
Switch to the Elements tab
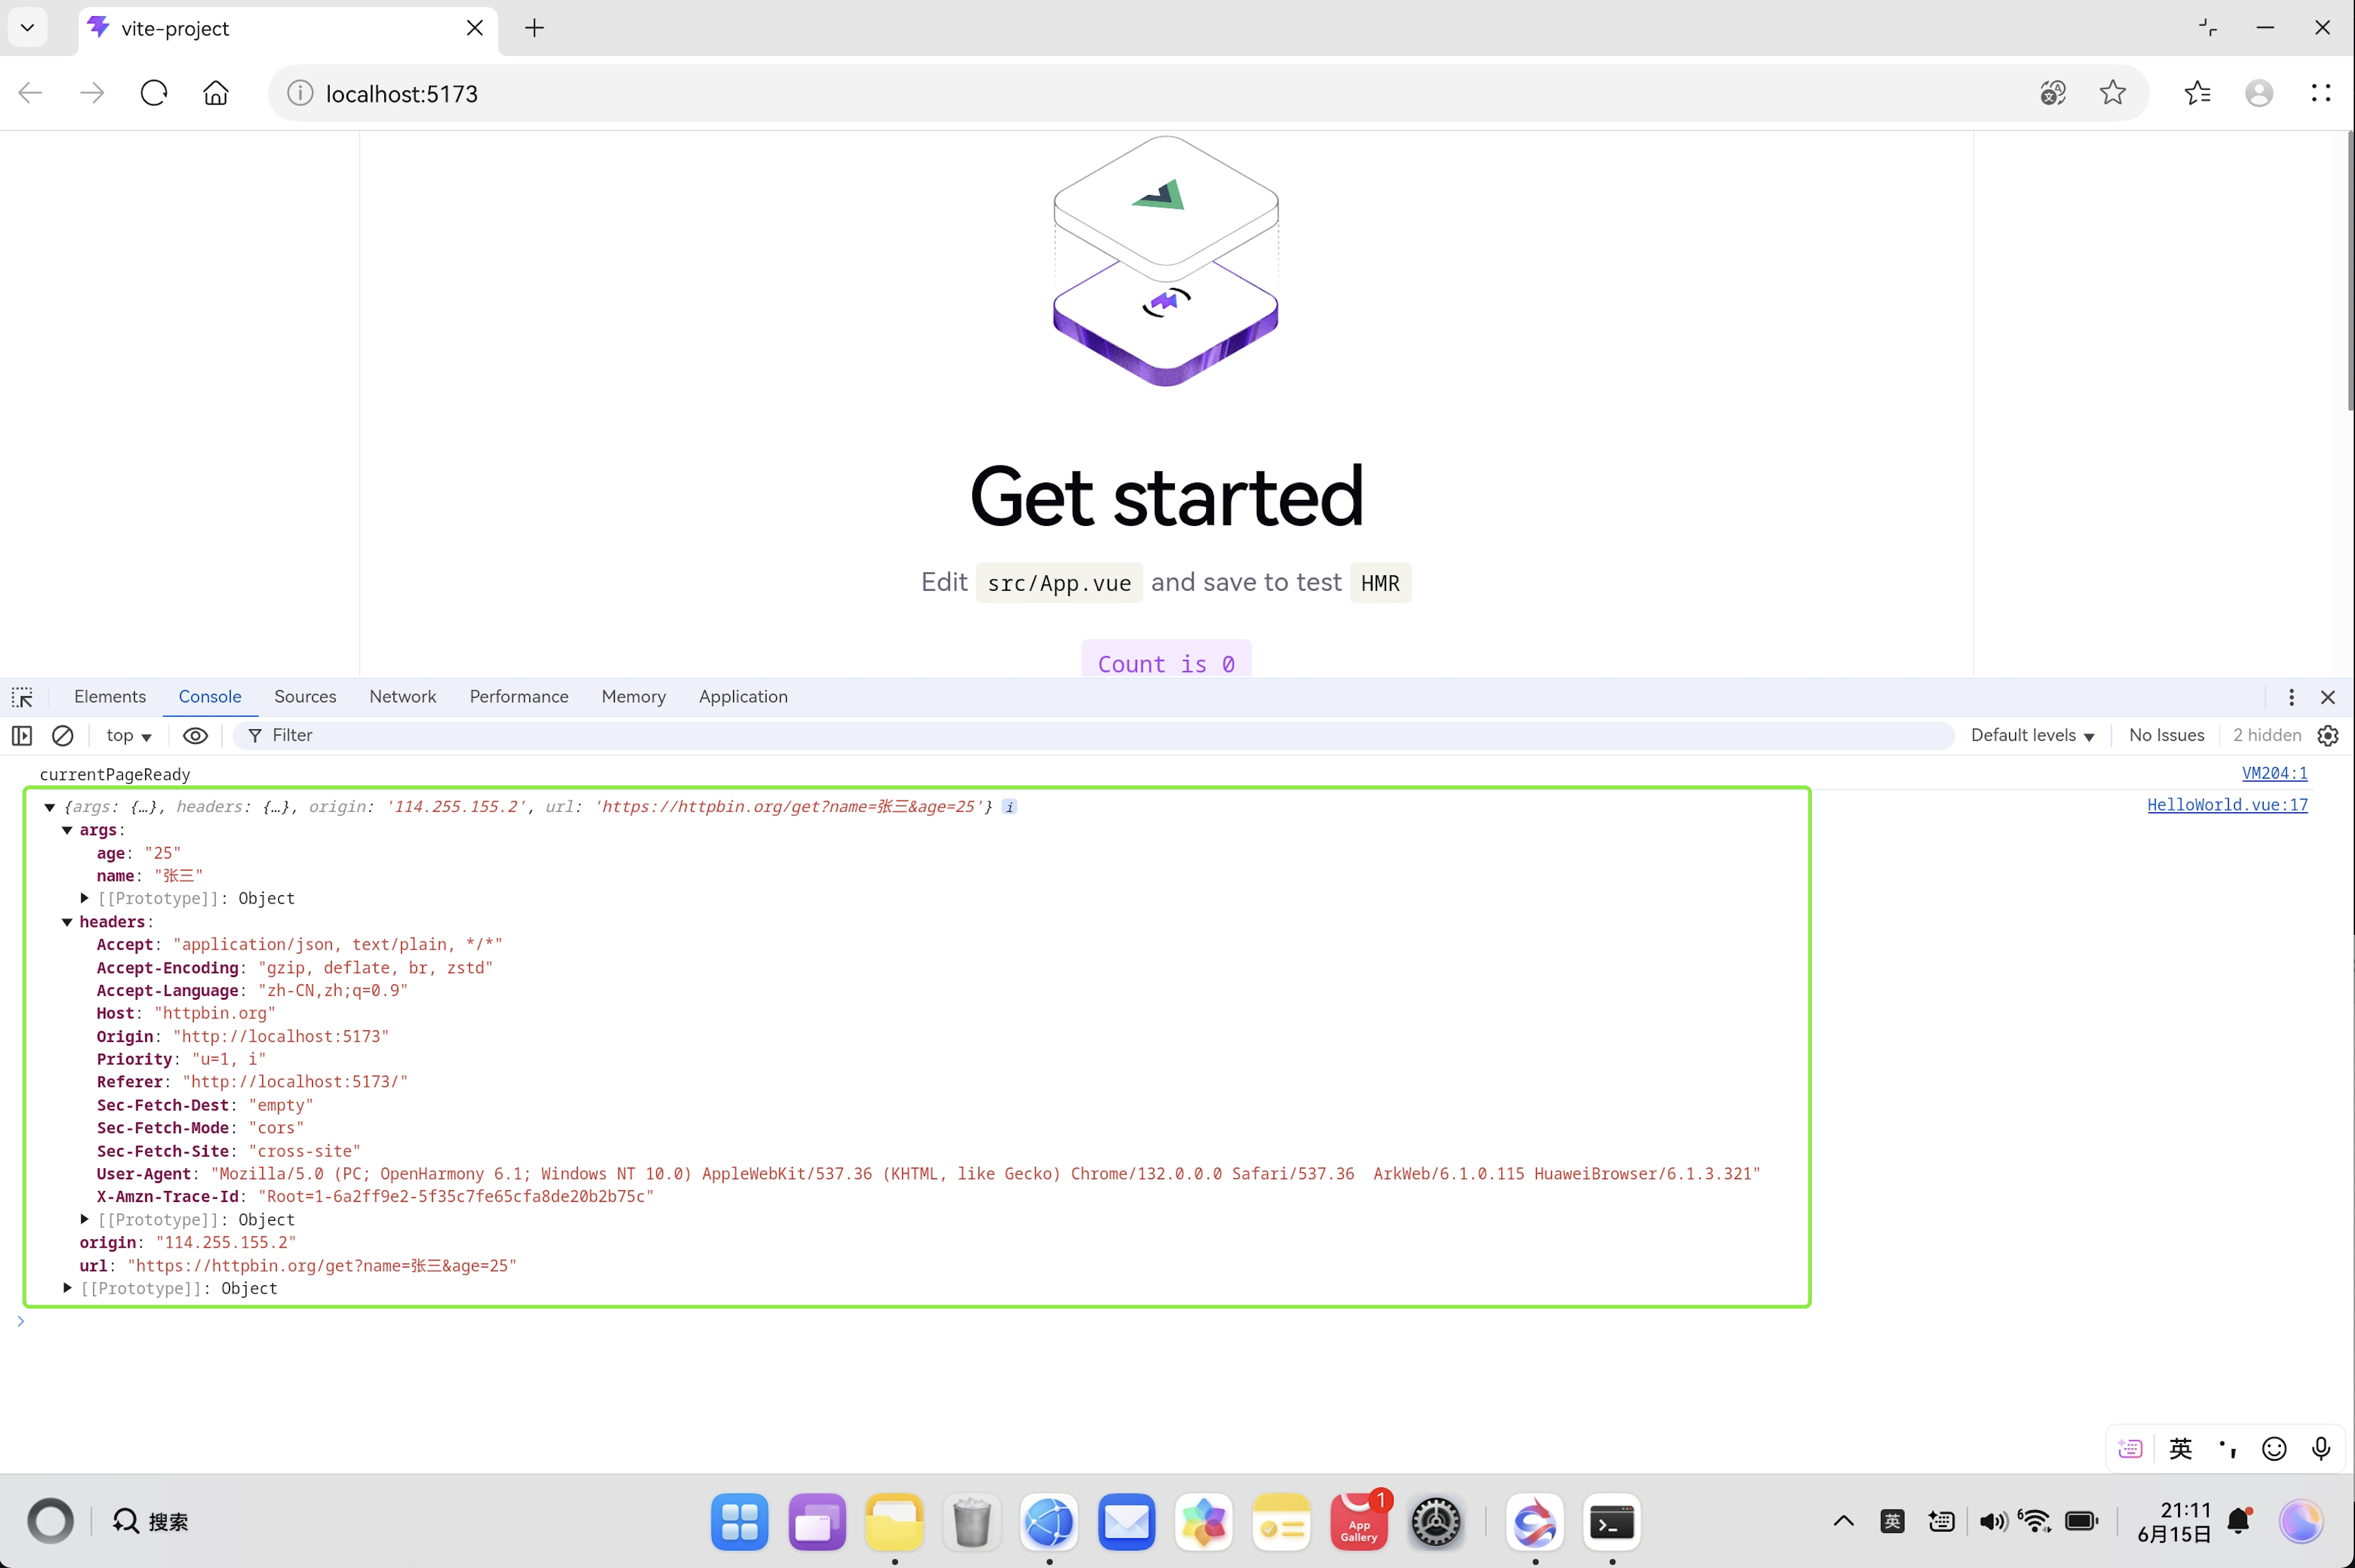pos(110,697)
